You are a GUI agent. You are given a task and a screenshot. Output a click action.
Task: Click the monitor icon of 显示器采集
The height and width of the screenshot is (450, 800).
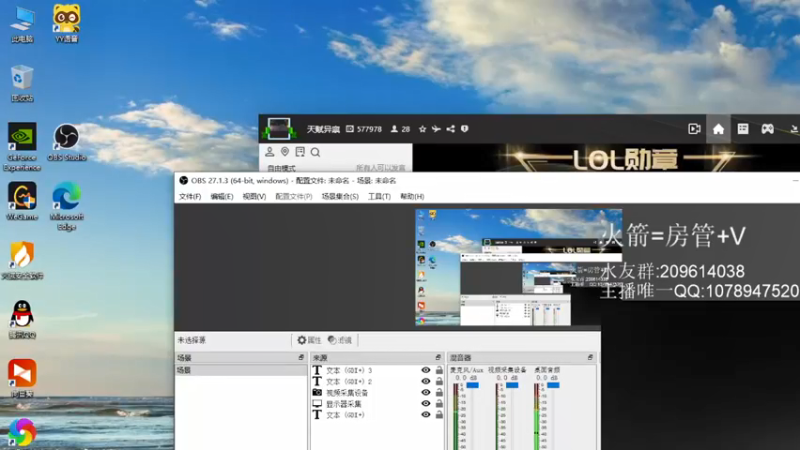317,404
